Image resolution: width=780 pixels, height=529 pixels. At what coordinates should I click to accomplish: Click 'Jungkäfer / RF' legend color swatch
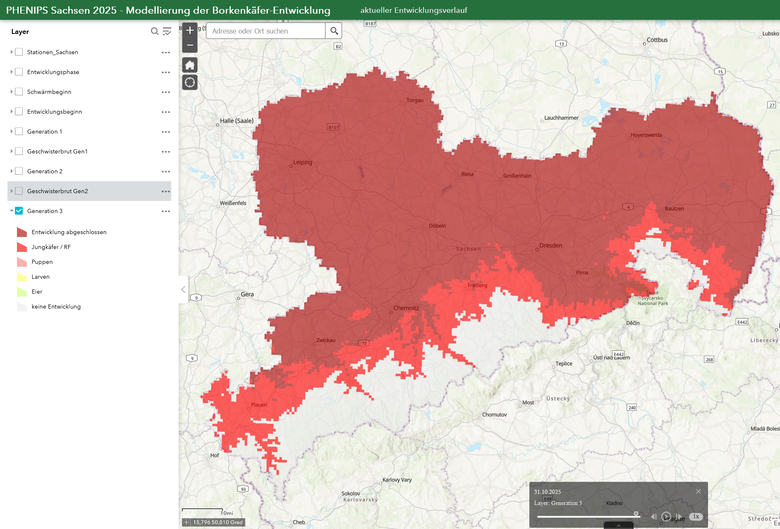22,247
